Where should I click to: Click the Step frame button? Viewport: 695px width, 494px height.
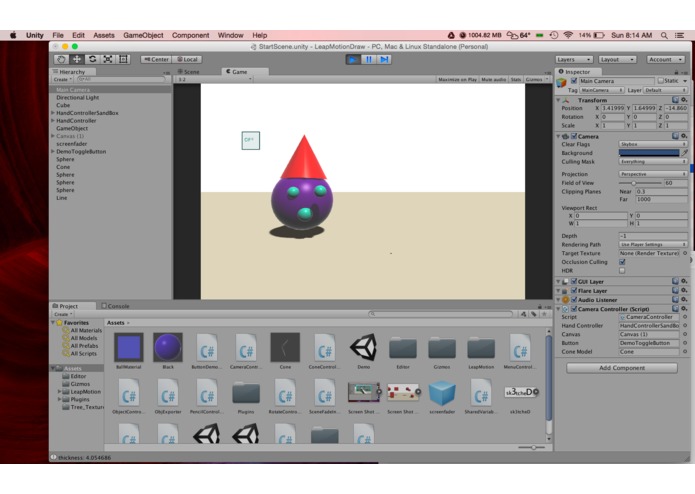pos(384,59)
